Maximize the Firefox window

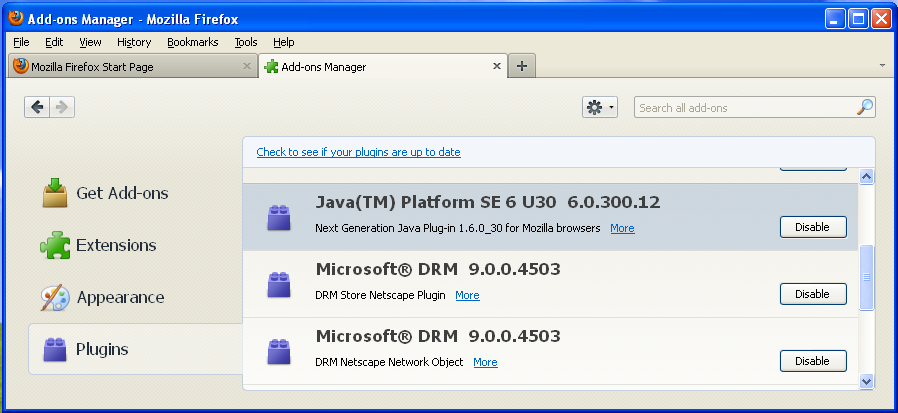click(x=858, y=19)
